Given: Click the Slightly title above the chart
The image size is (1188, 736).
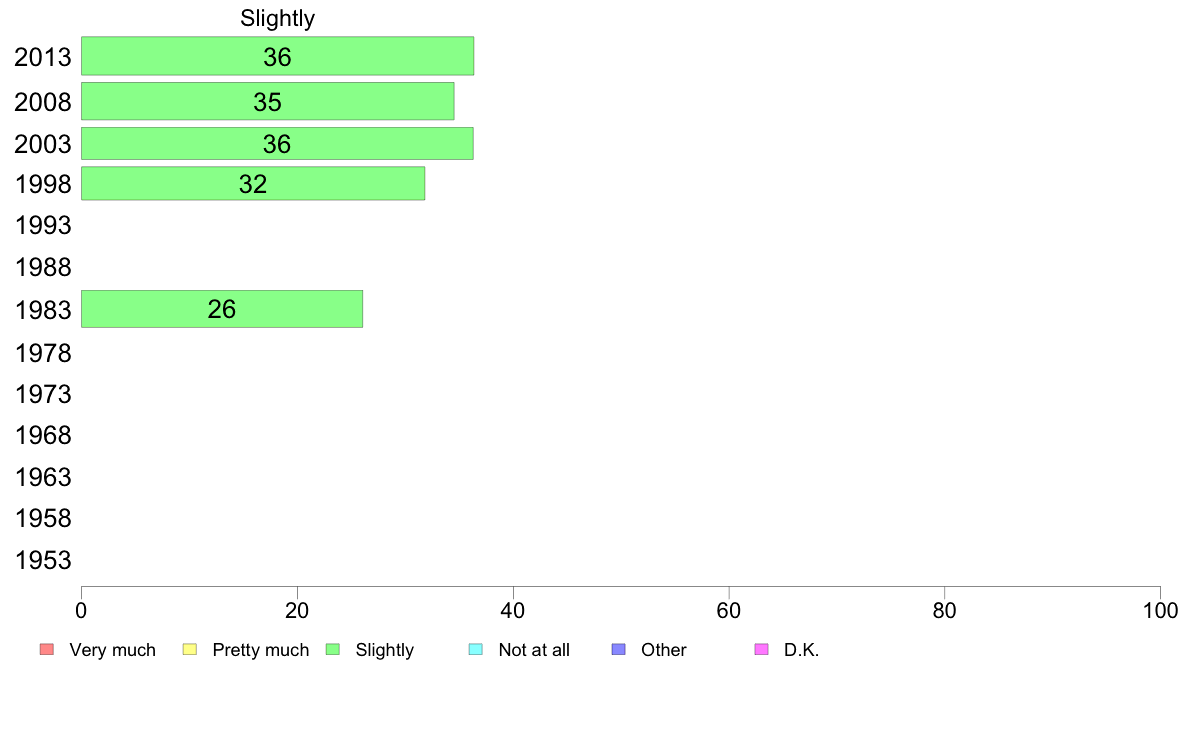Looking at the screenshot, I should 278,18.
